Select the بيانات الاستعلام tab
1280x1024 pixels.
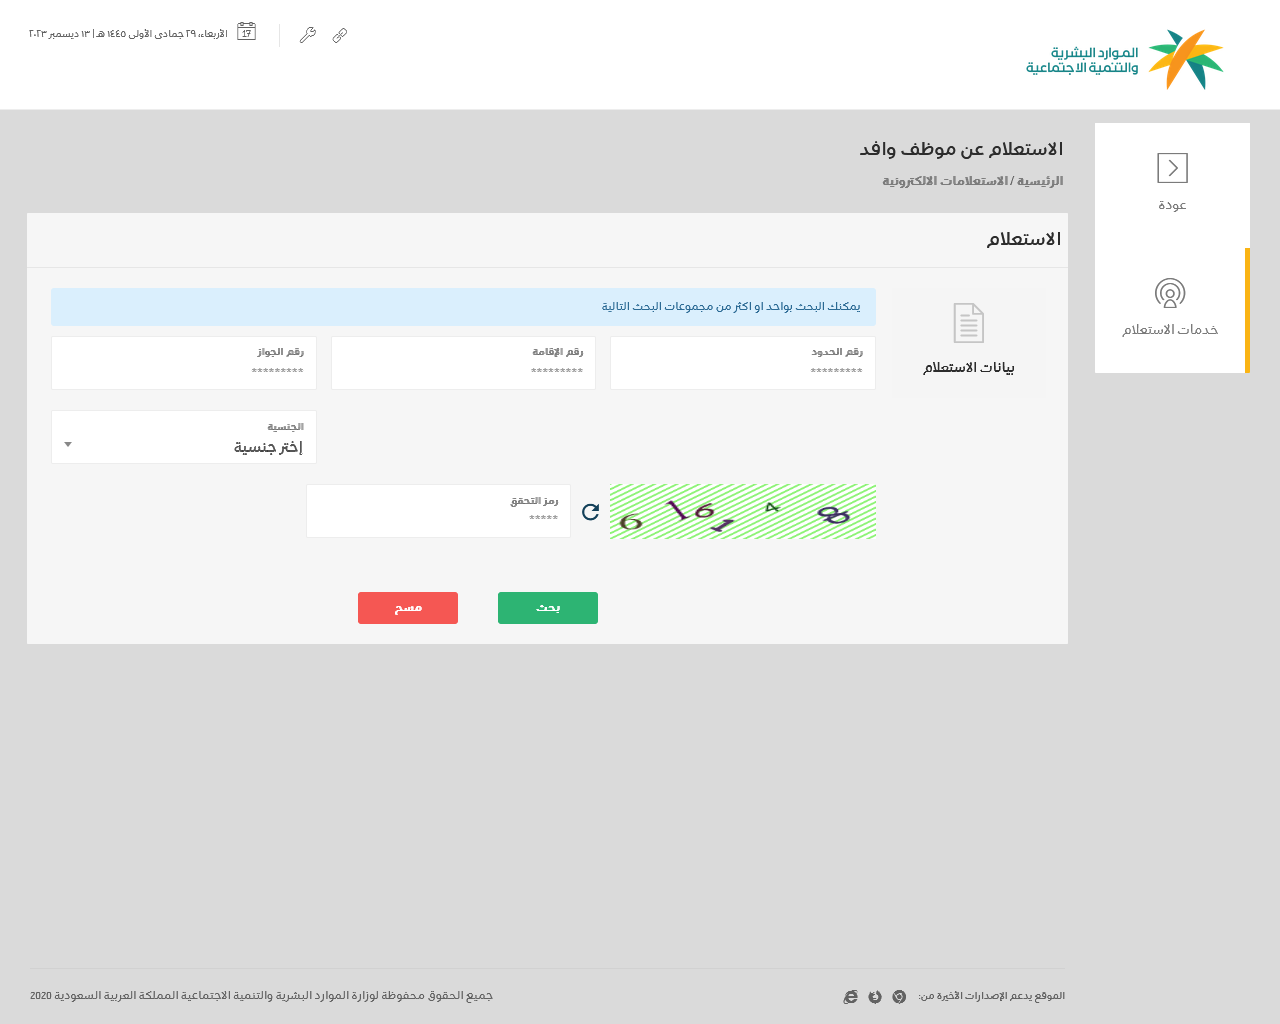[969, 342]
